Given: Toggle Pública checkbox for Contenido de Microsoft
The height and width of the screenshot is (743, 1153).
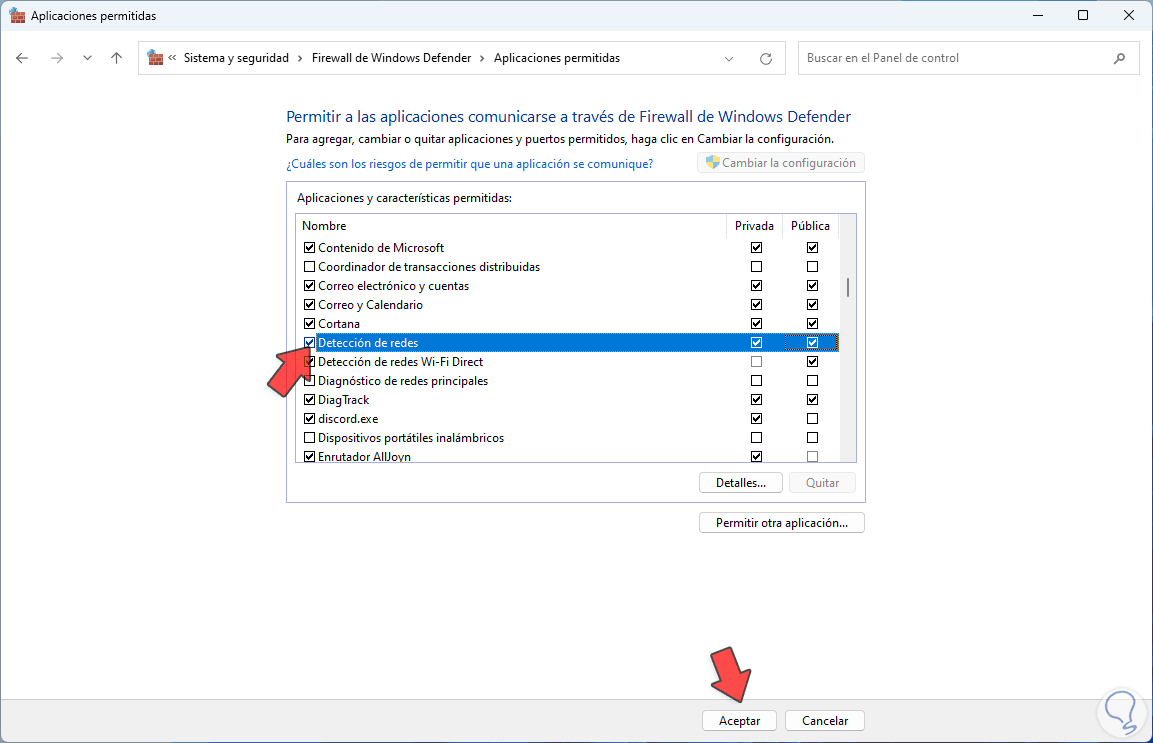Looking at the screenshot, I should pyautogui.click(x=813, y=248).
